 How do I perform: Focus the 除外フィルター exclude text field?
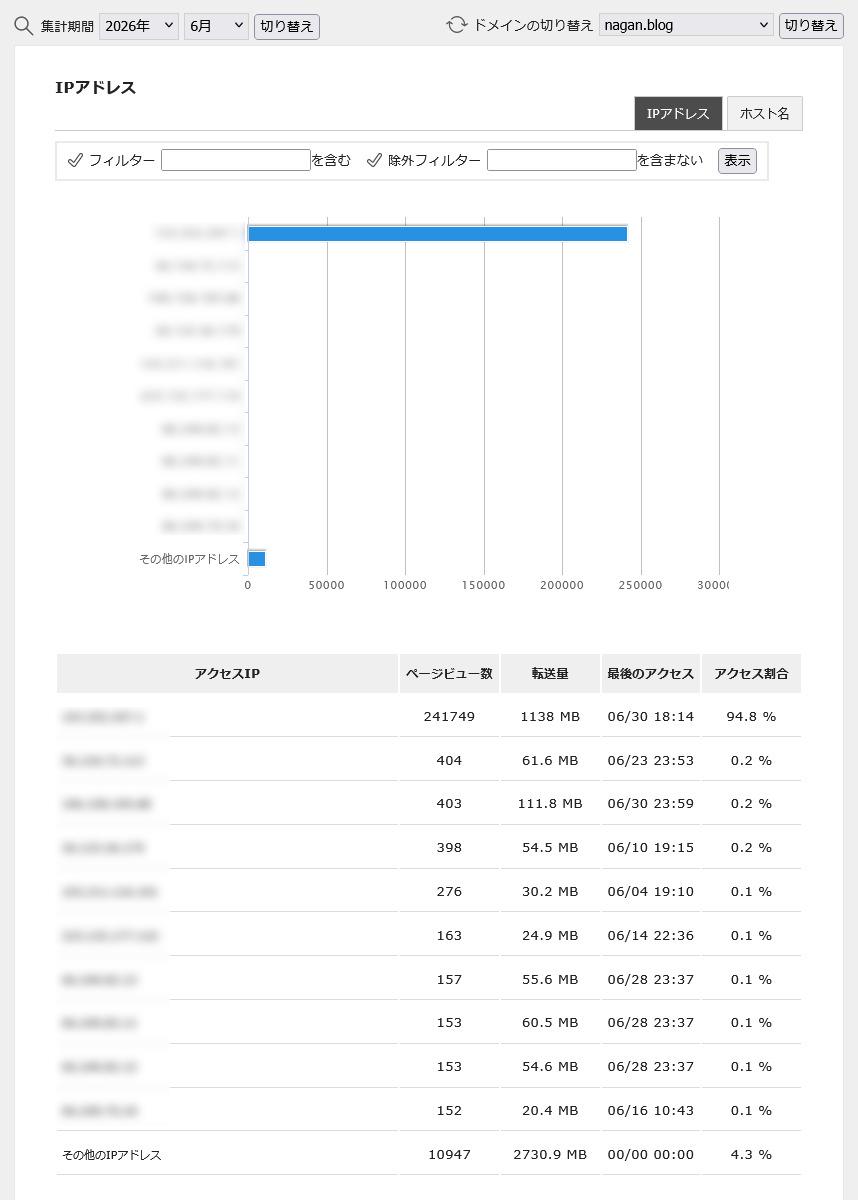pyautogui.click(x=562, y=160)
